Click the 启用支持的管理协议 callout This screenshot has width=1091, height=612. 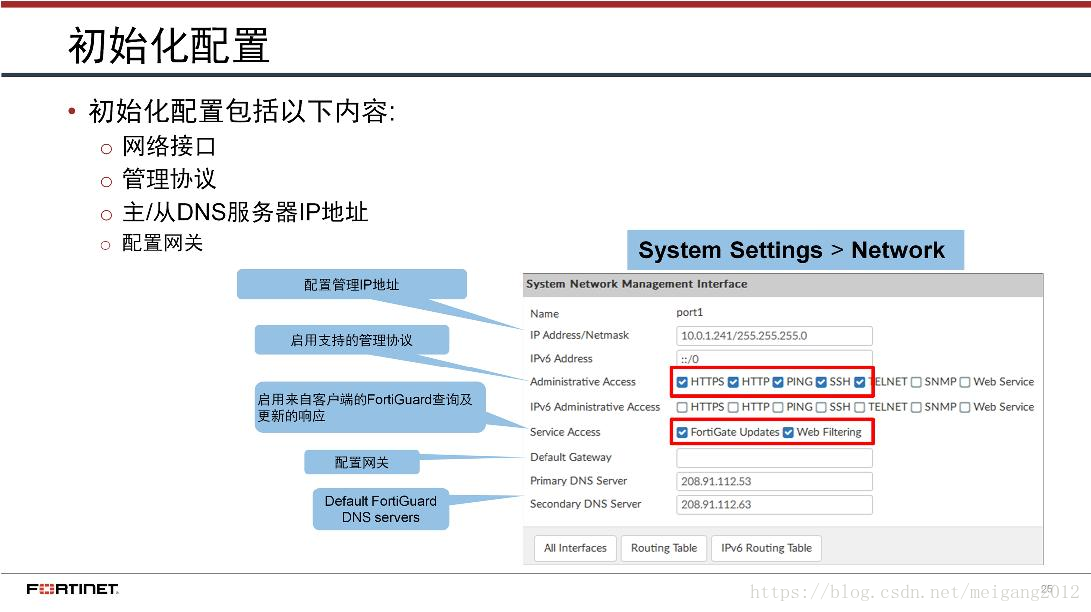click(x=351, y=340)
